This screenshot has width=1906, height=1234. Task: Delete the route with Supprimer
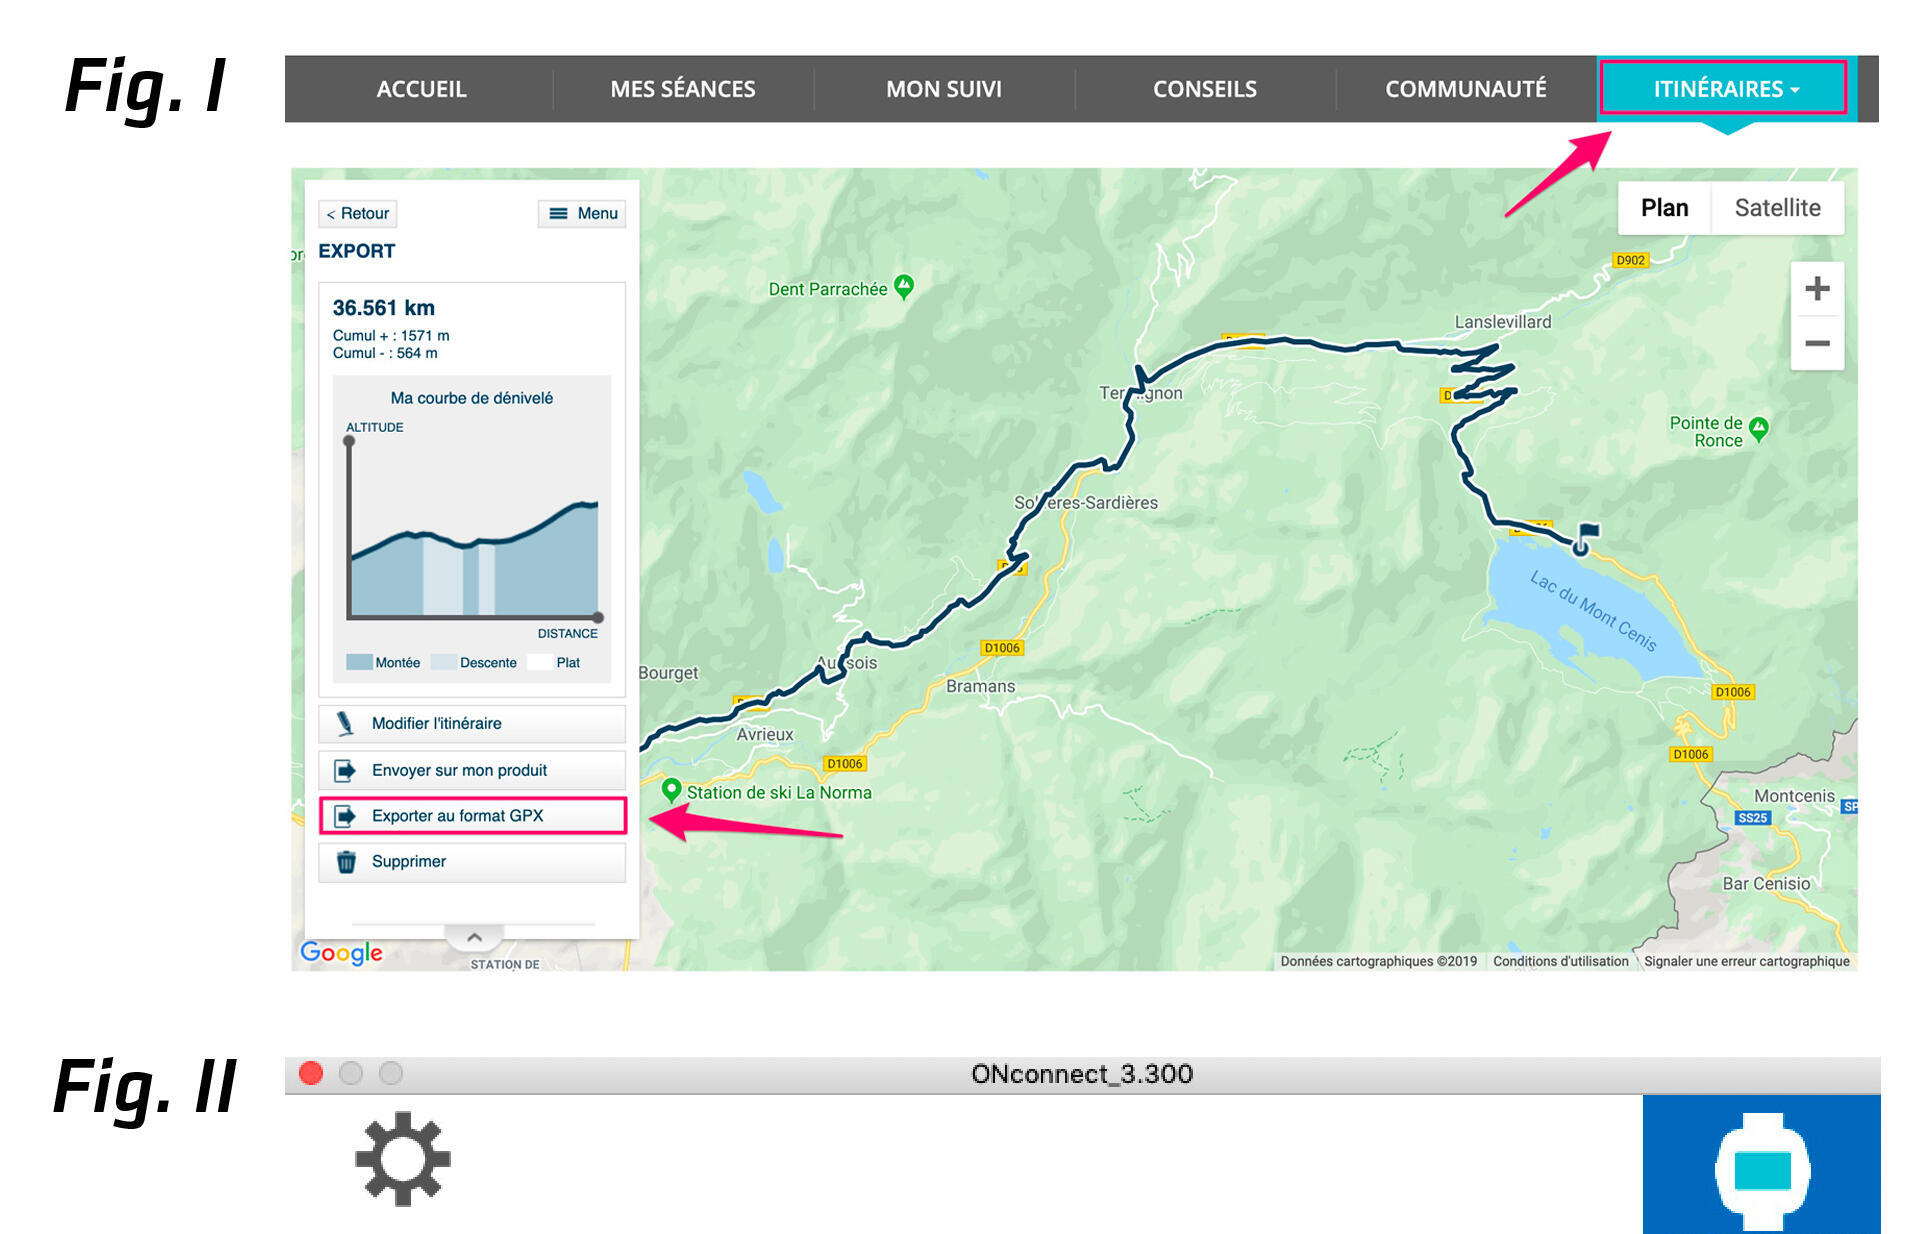click(472, 862)
